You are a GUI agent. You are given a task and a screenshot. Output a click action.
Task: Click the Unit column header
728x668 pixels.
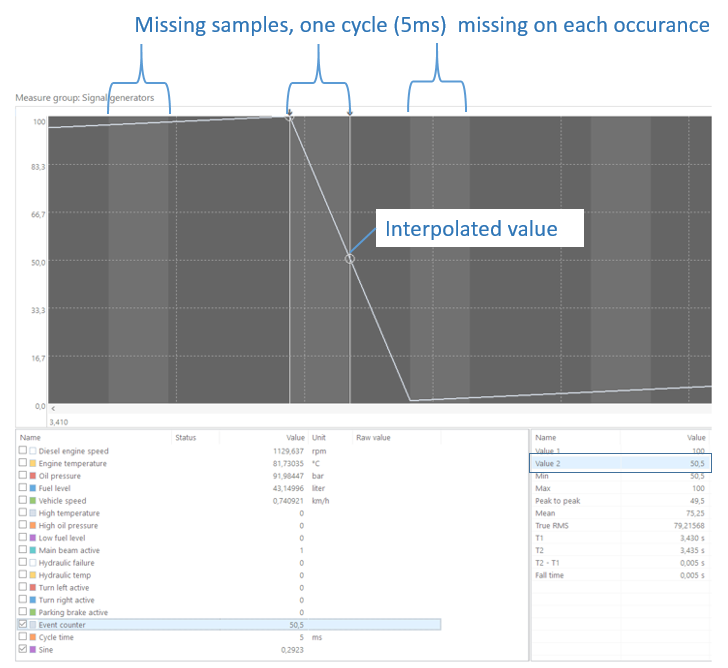318,437
